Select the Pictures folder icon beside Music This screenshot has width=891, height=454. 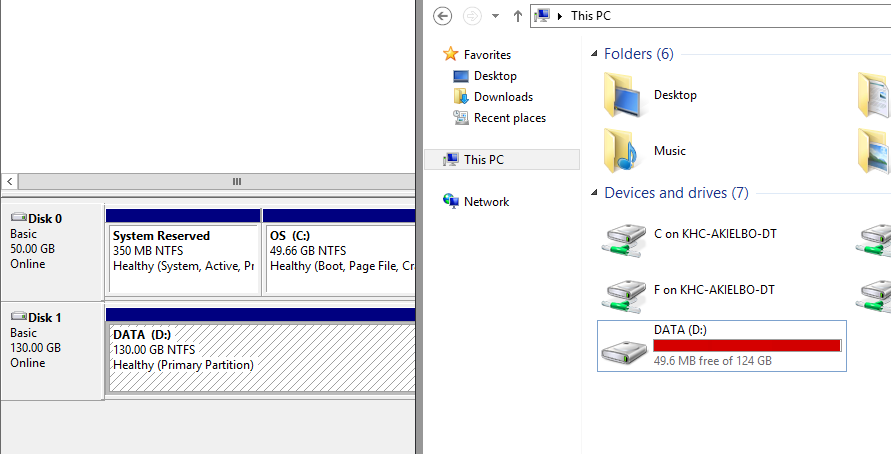(873, 151)
